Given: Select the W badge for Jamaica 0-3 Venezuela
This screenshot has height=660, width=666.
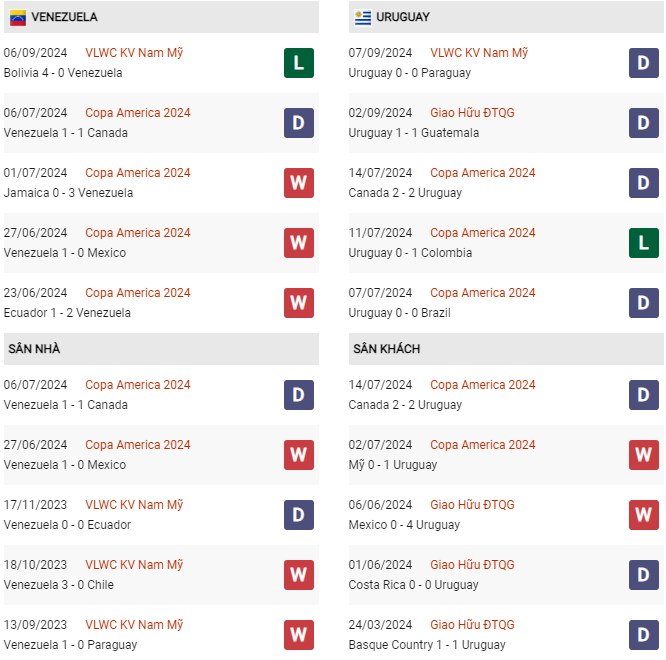Looking at the screenshot, I should (x=299, y=183).
